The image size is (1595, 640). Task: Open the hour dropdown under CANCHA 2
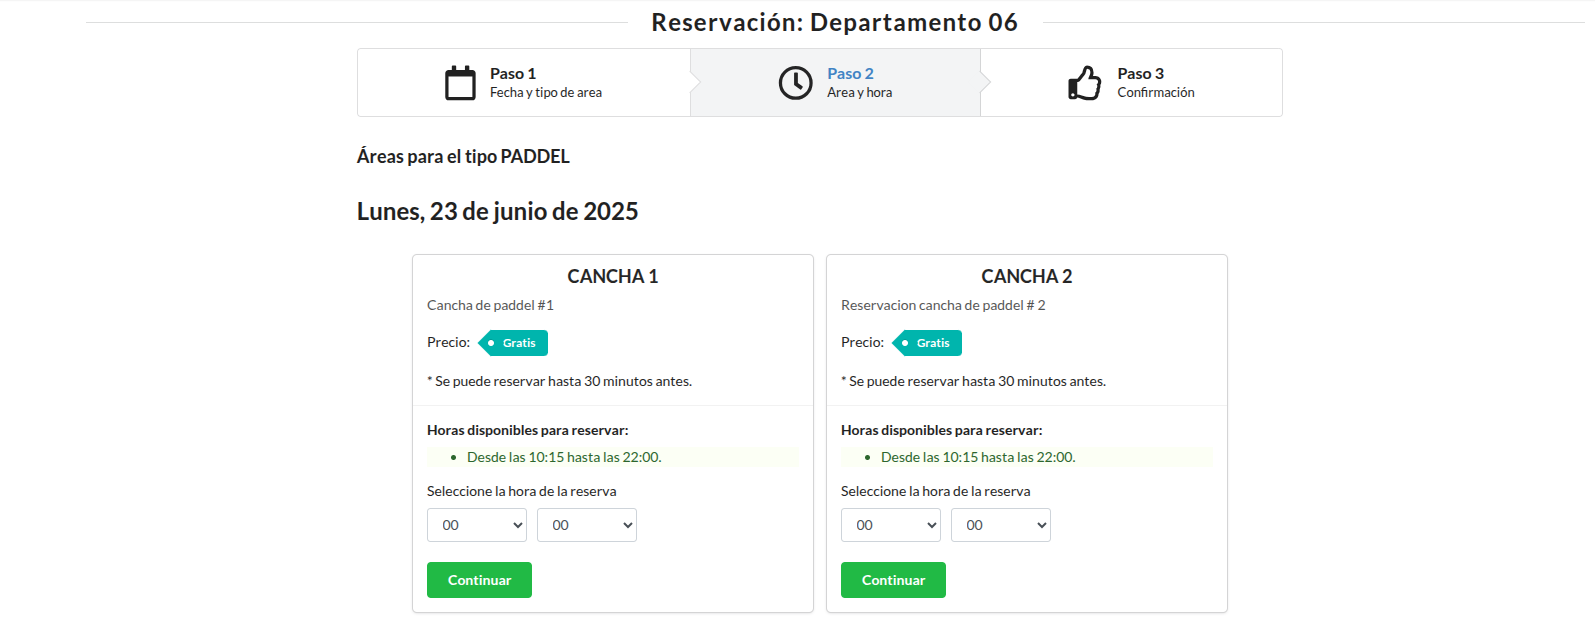(x=890, y=525)
